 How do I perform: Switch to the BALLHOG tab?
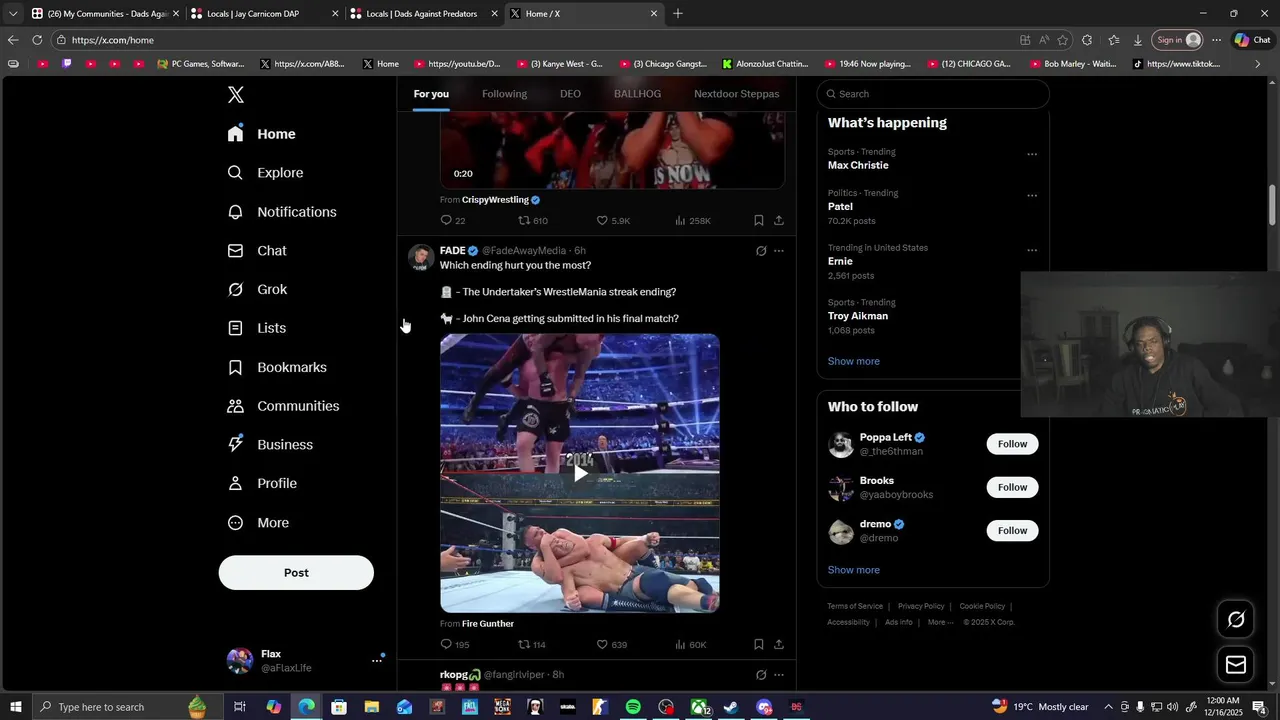(x=637, y=94)
